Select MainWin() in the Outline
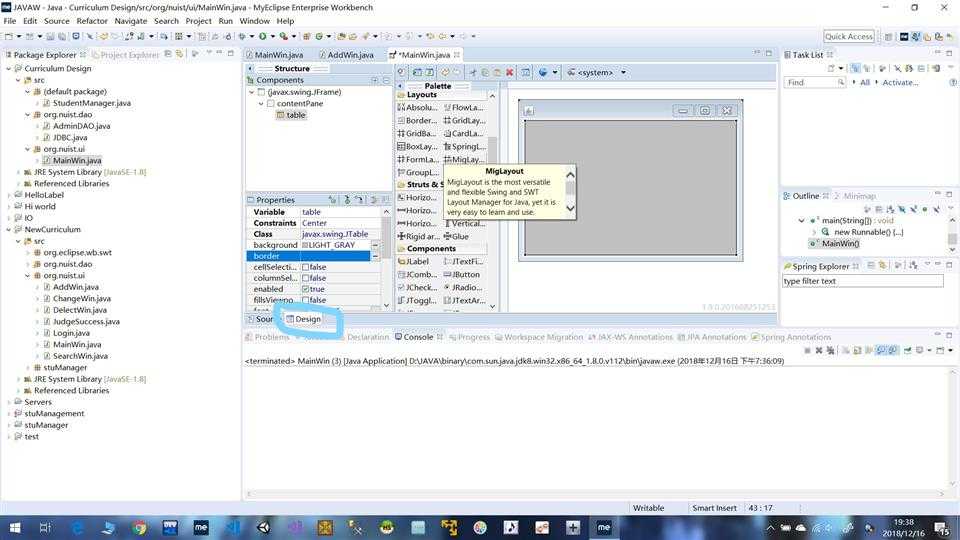Viewport: 960px width, 540px height. [840, 244]
